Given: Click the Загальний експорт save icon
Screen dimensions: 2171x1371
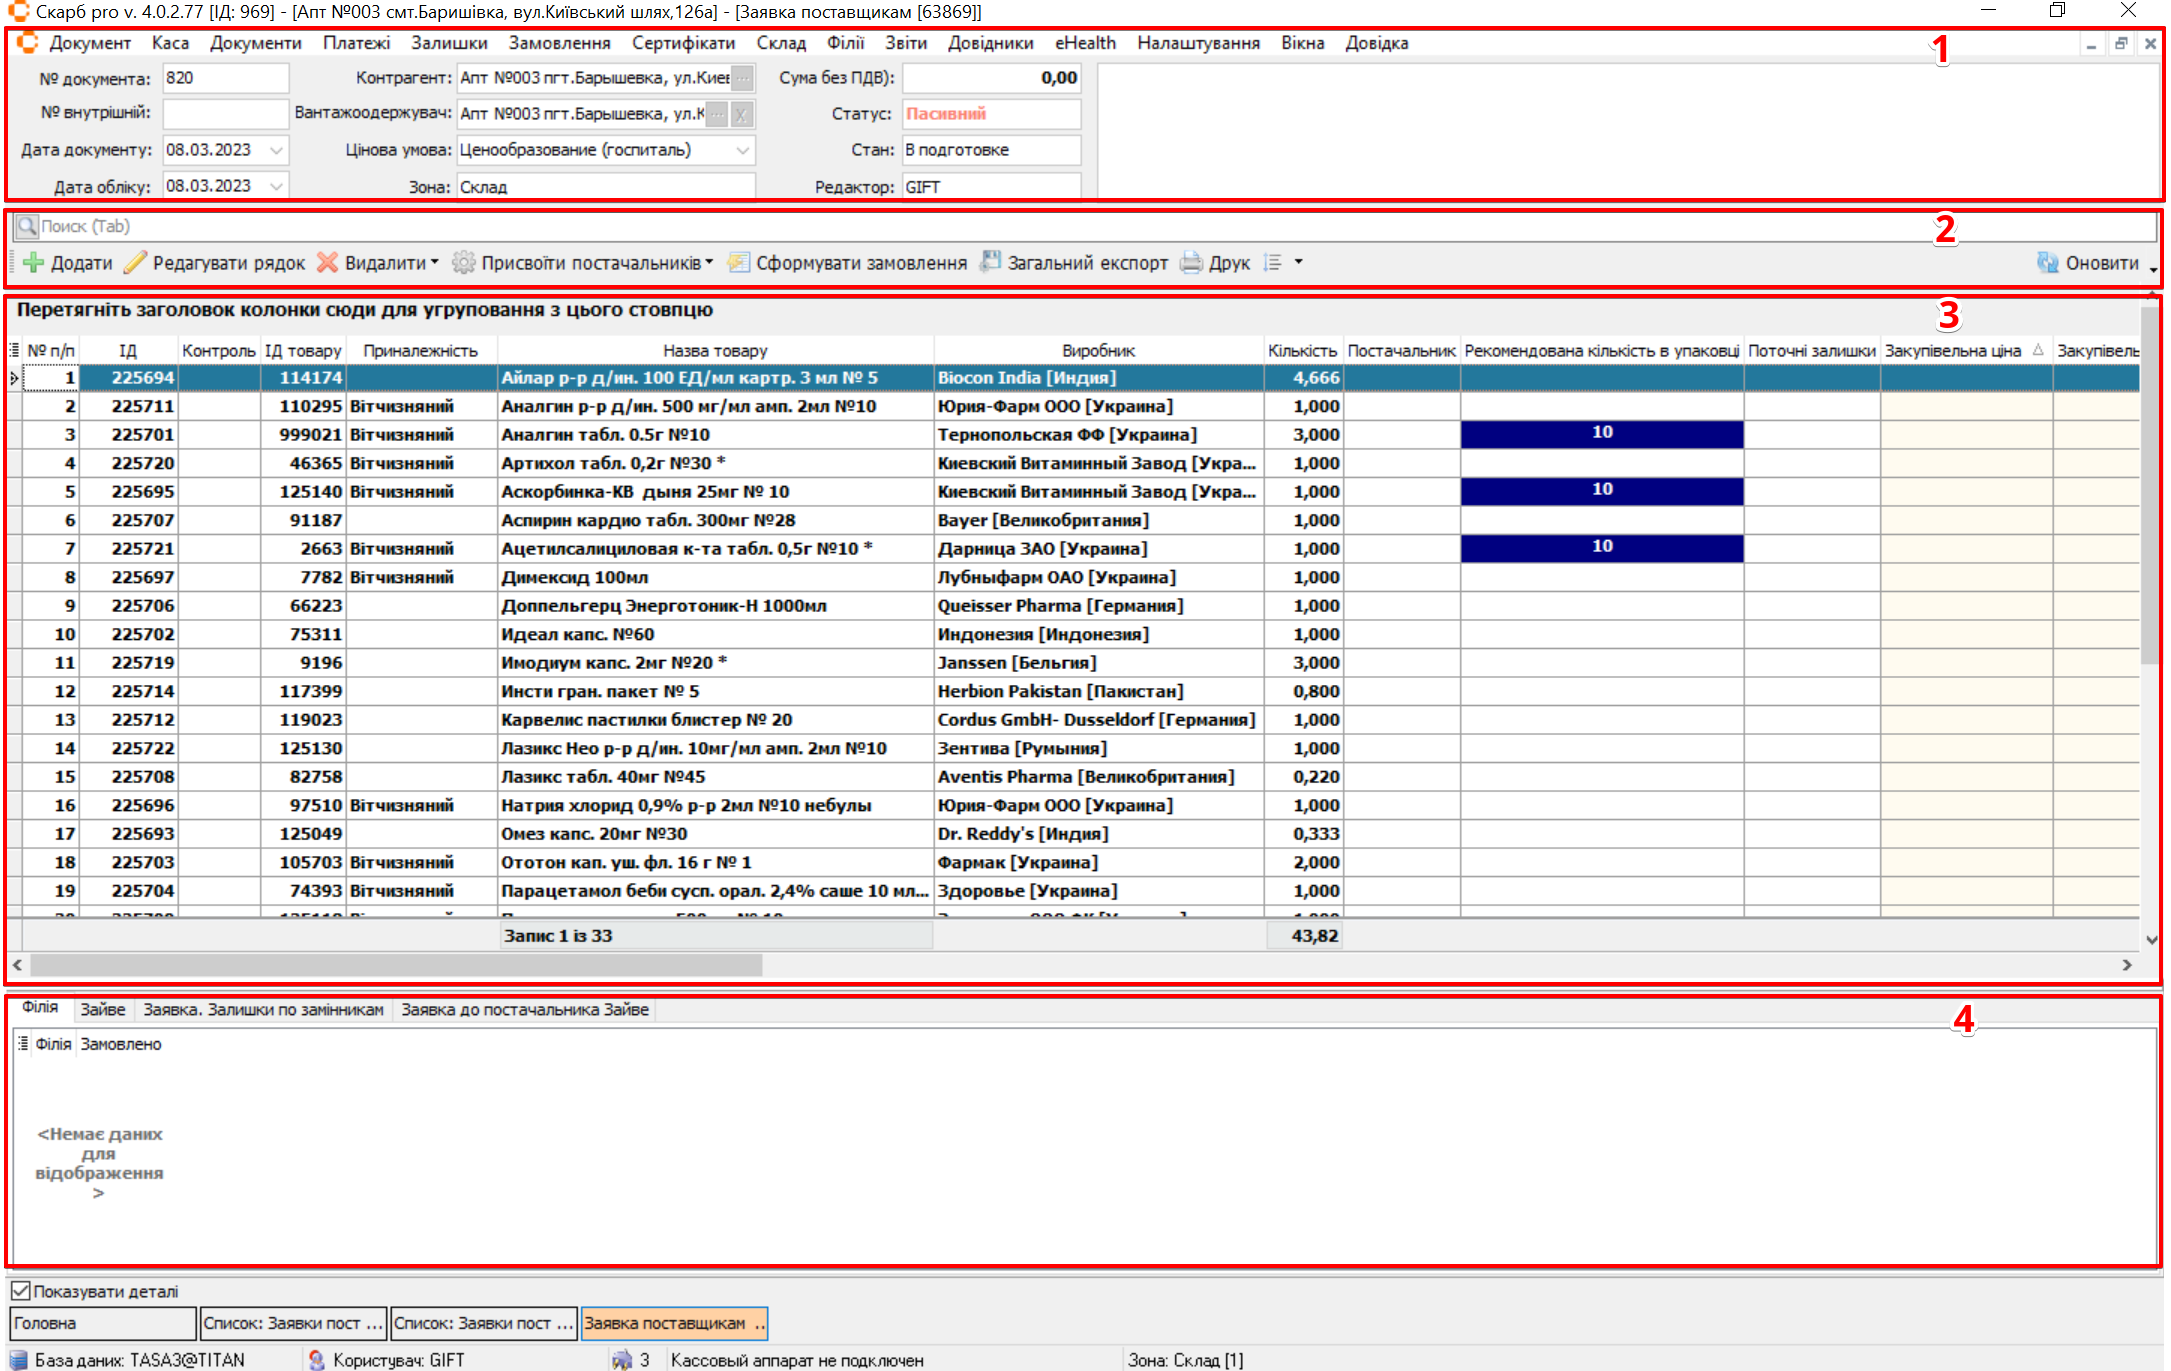Looking at the screenshot, I should point(990,262).
